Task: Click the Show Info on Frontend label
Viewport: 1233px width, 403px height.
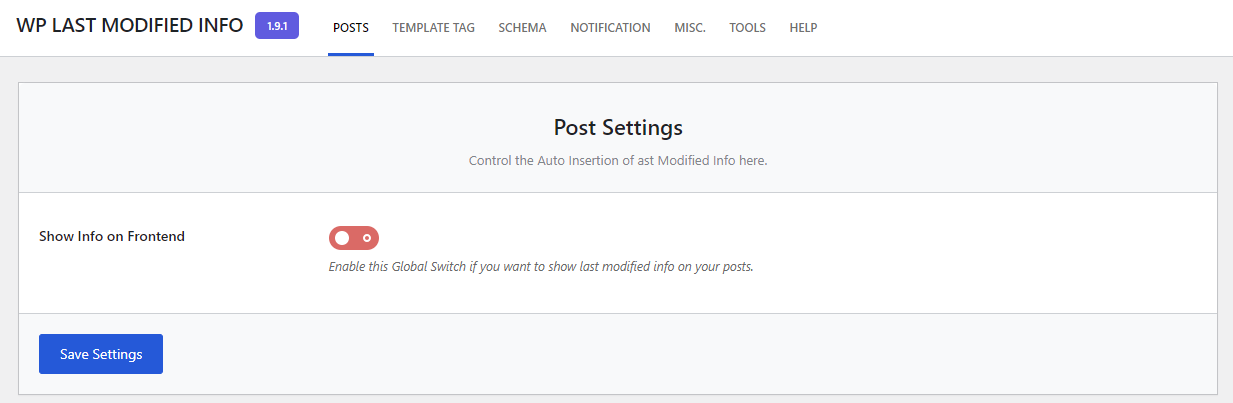Action: 112,237
